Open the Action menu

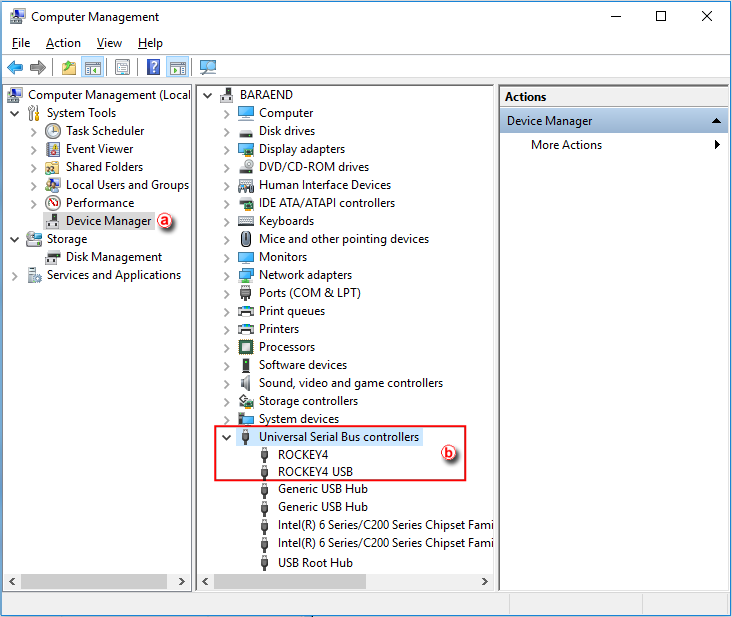[x=63, y=43]
